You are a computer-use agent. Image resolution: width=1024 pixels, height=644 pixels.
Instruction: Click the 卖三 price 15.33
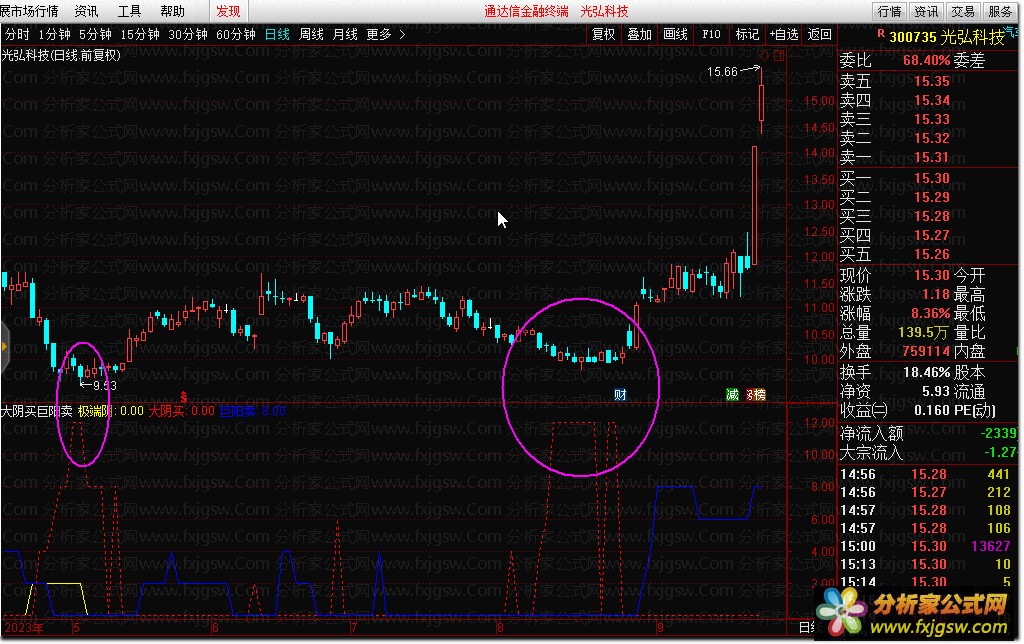tap(932, 119)
